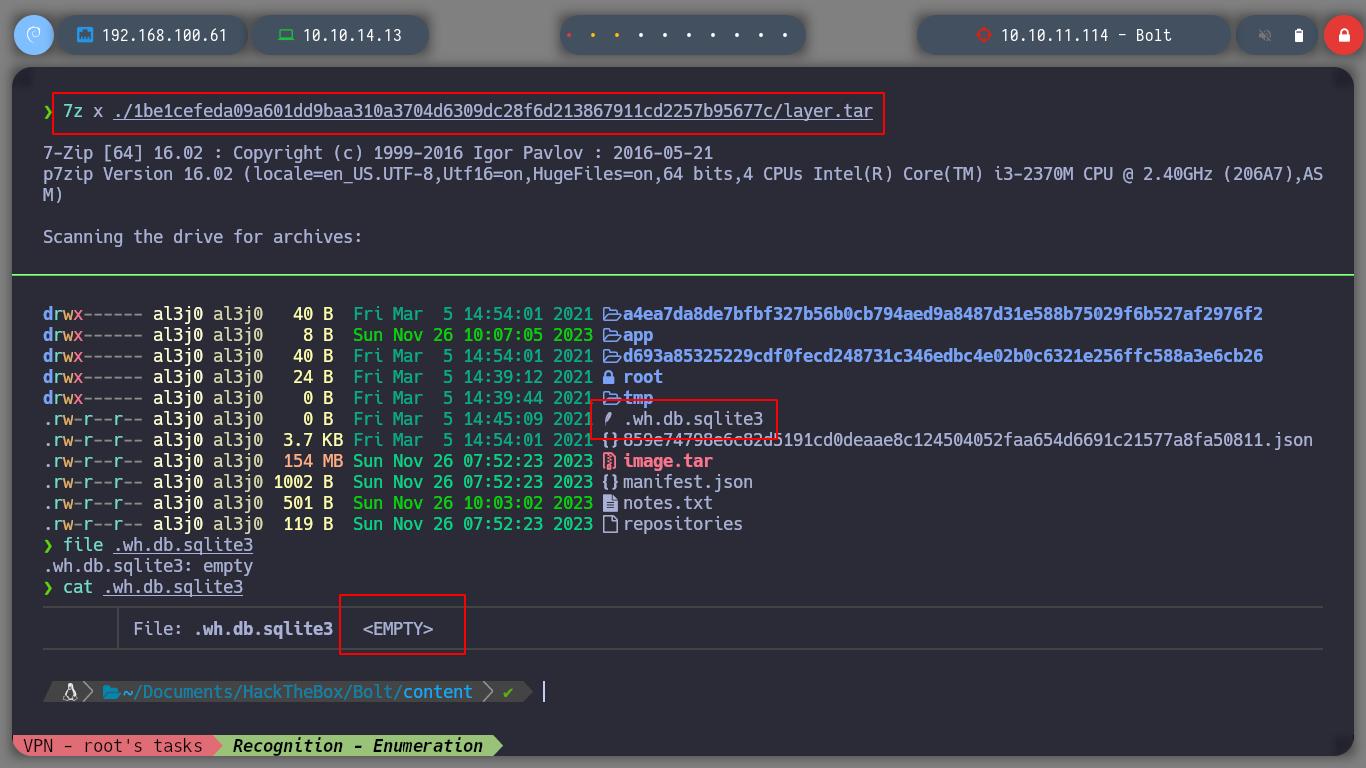Click the 192.168.100.61 IP address label
This screenshot has width=1366, height=768.
point(164,35)
